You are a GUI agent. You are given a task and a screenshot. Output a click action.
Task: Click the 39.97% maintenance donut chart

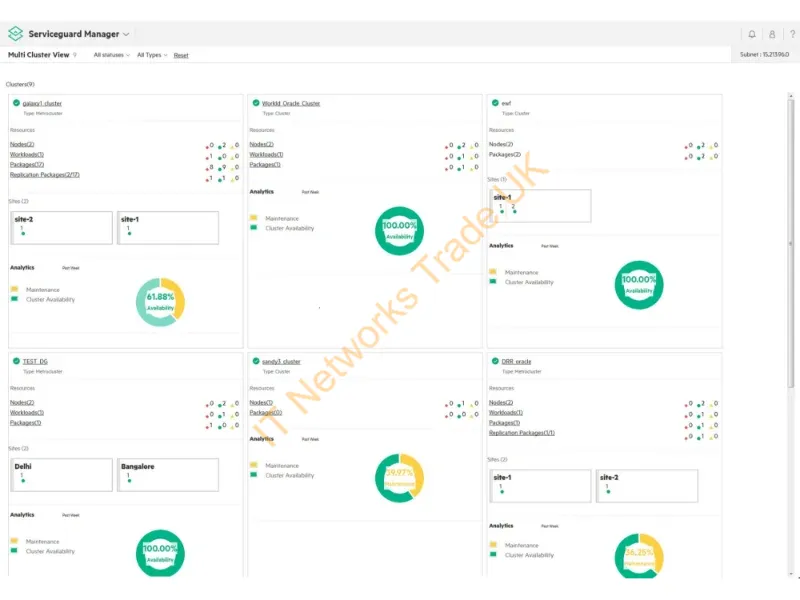[x=399, y=478]
